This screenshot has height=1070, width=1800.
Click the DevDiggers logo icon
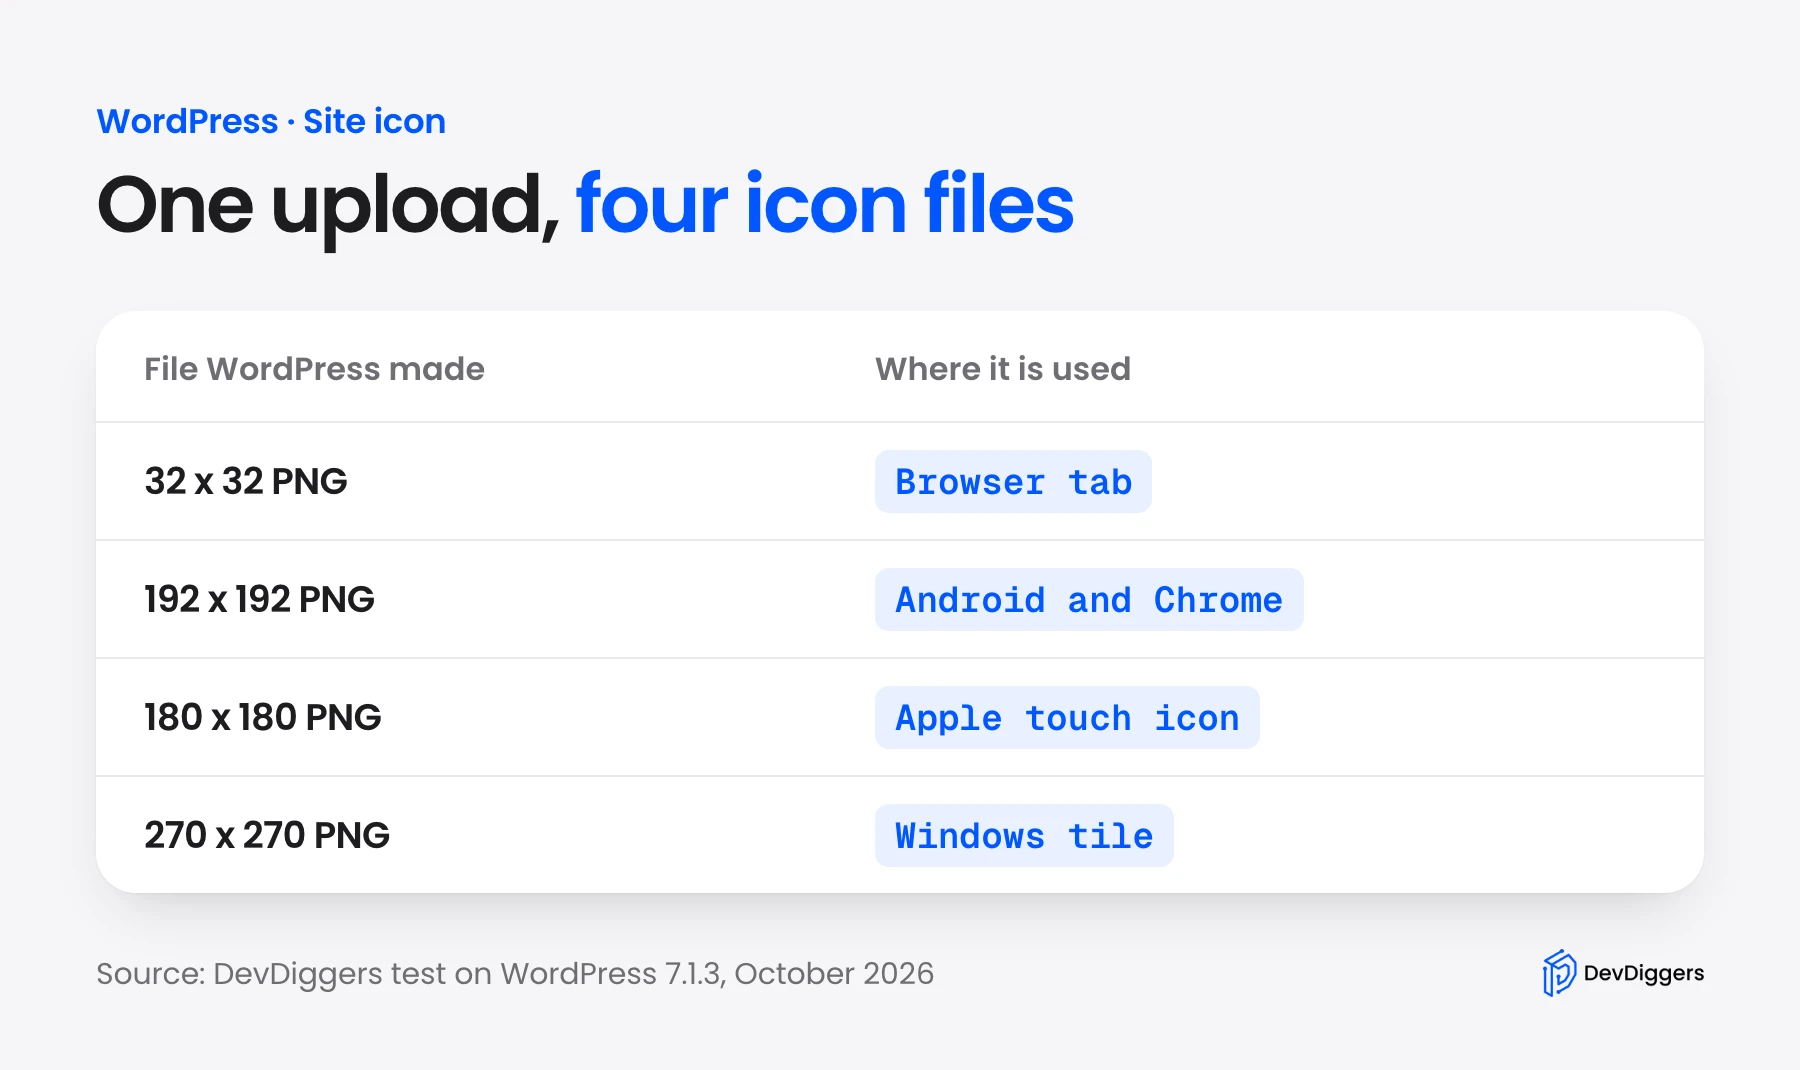1559,973
